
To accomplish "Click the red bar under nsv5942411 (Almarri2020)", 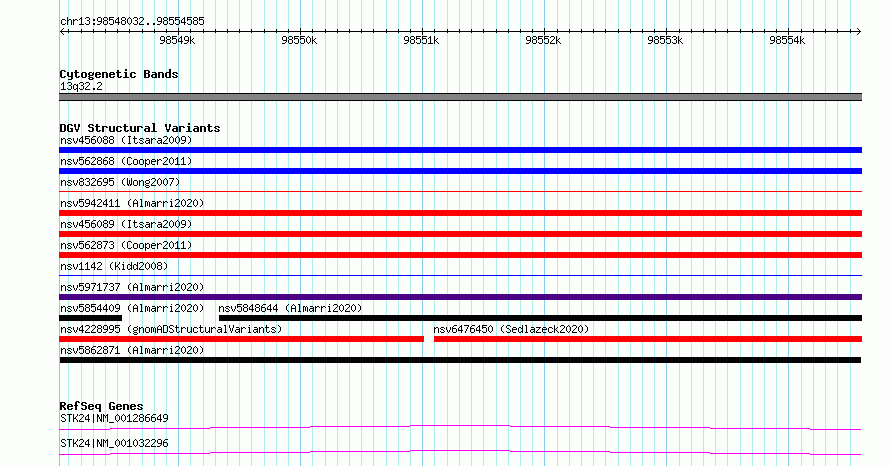I will tap(460, 213).
